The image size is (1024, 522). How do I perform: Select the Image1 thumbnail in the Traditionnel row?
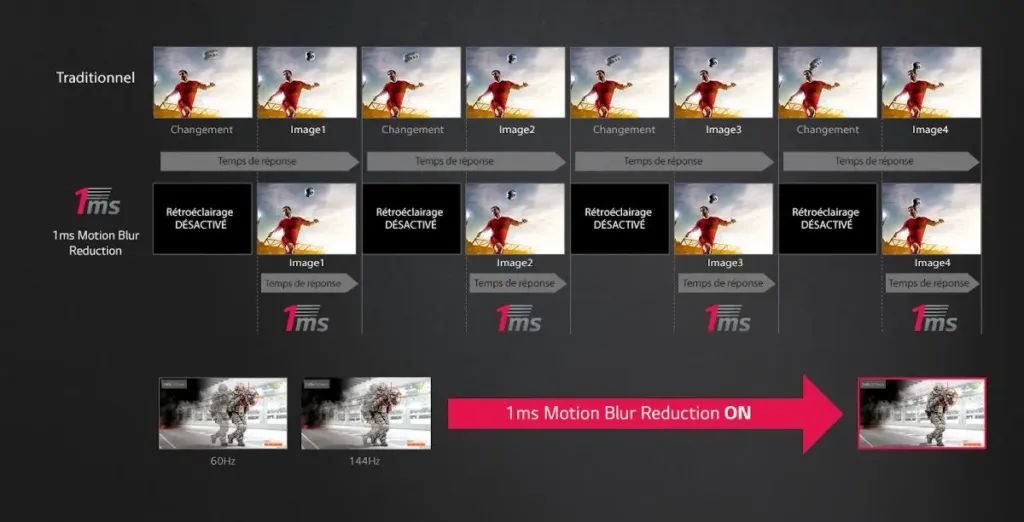tap(307, 83)
